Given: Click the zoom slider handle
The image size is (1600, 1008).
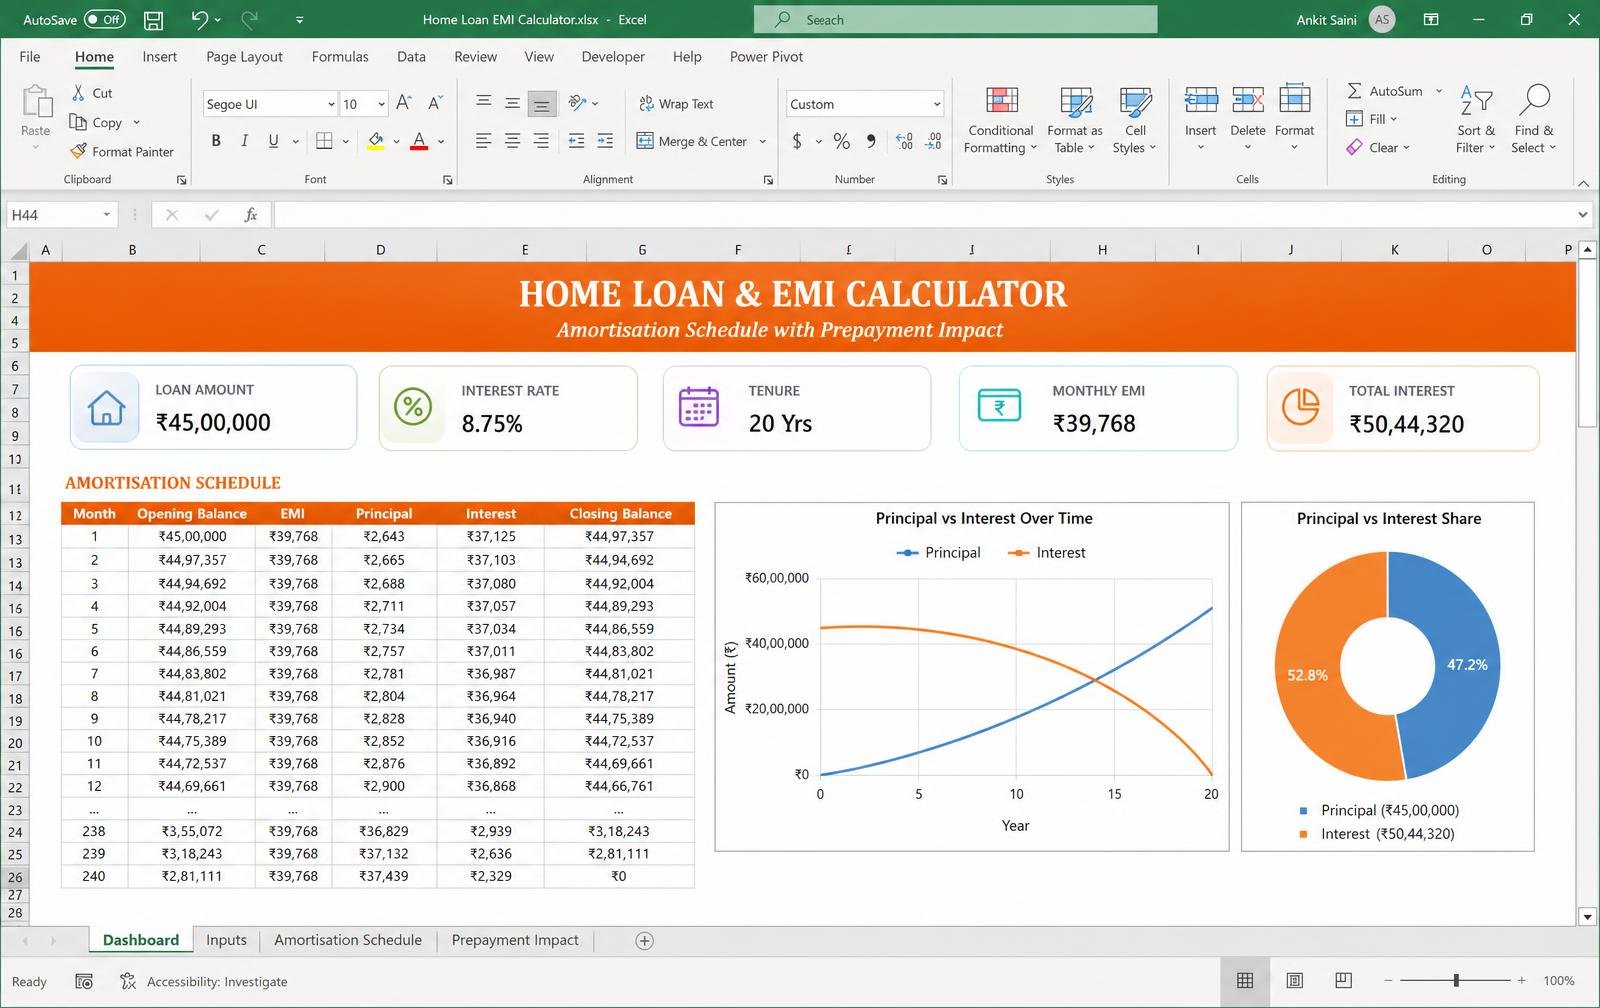Looking at the screenshot, I should tap(1456, 980).
